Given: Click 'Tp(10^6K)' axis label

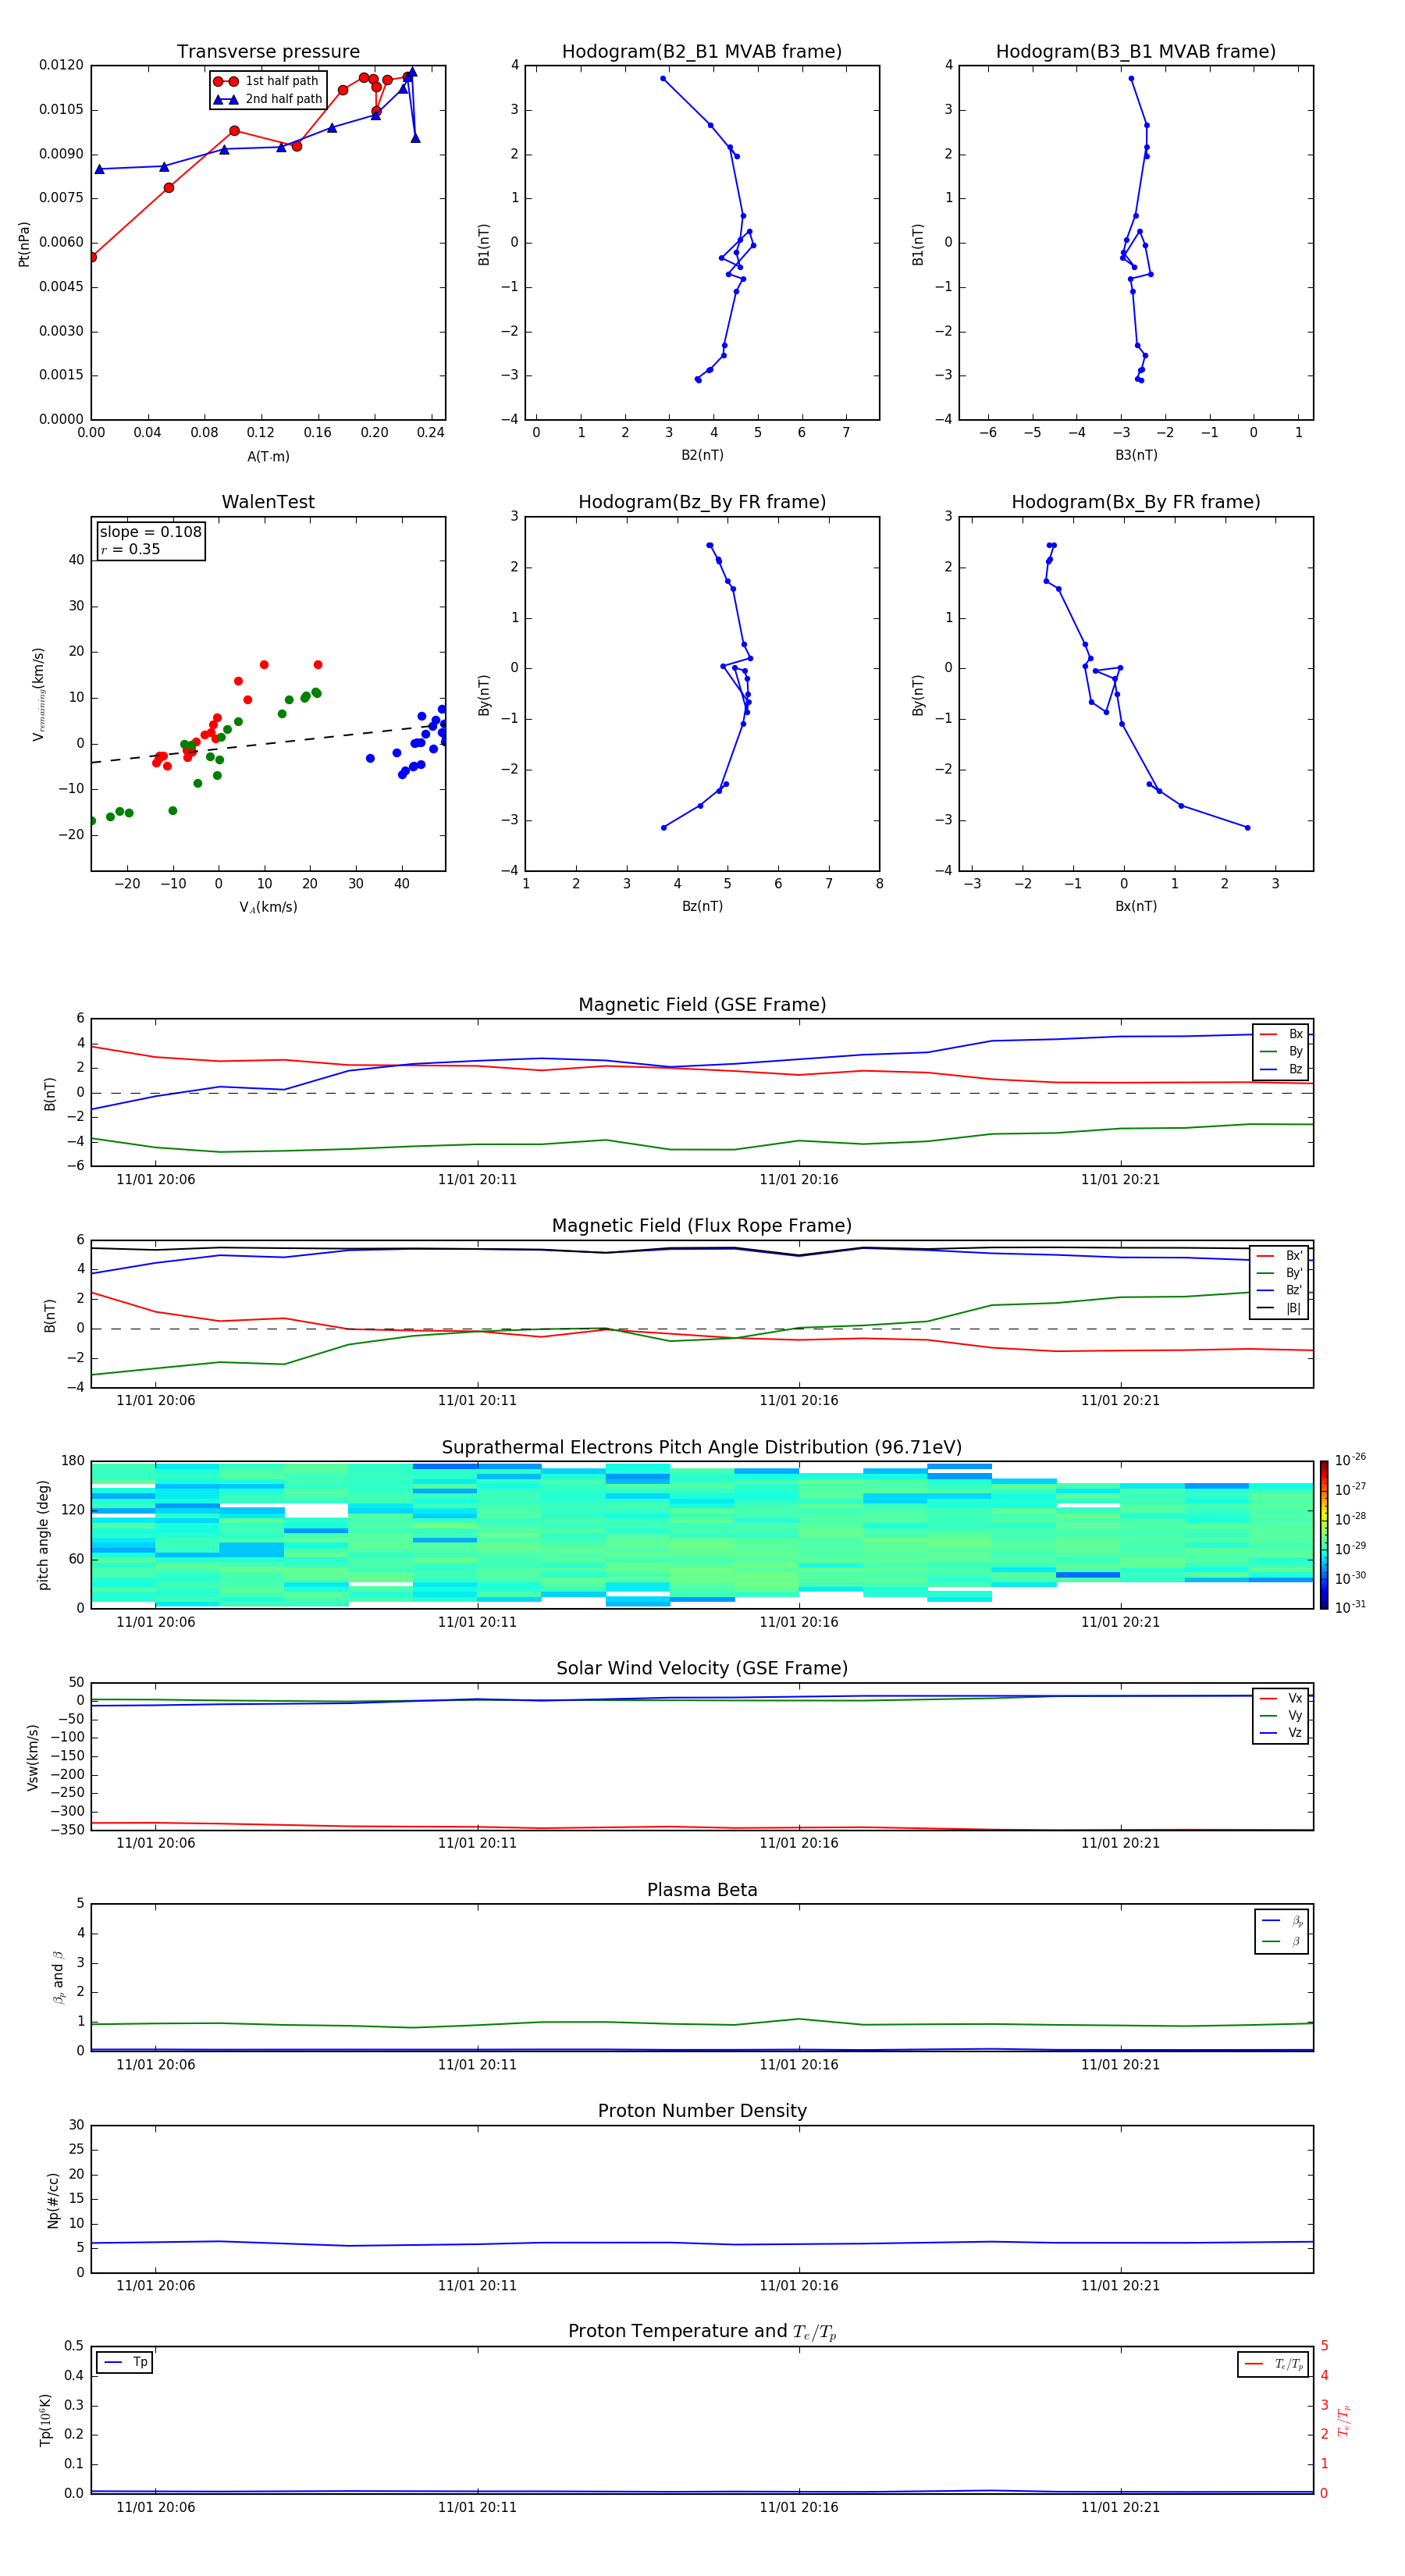Looking at the screenshot, I should pyautogui.click(x=46, y=2420).
